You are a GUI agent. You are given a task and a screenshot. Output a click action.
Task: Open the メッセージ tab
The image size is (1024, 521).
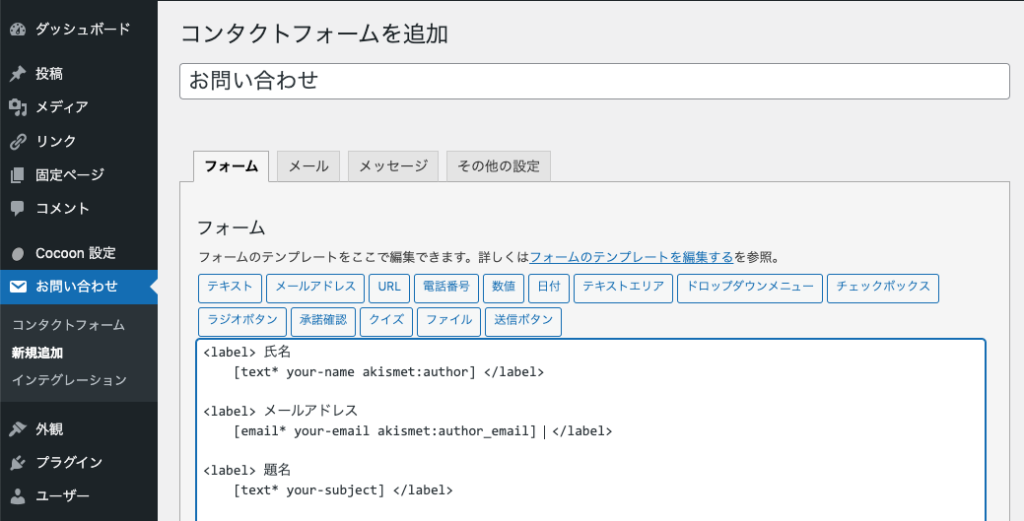[x=393, y=166]
